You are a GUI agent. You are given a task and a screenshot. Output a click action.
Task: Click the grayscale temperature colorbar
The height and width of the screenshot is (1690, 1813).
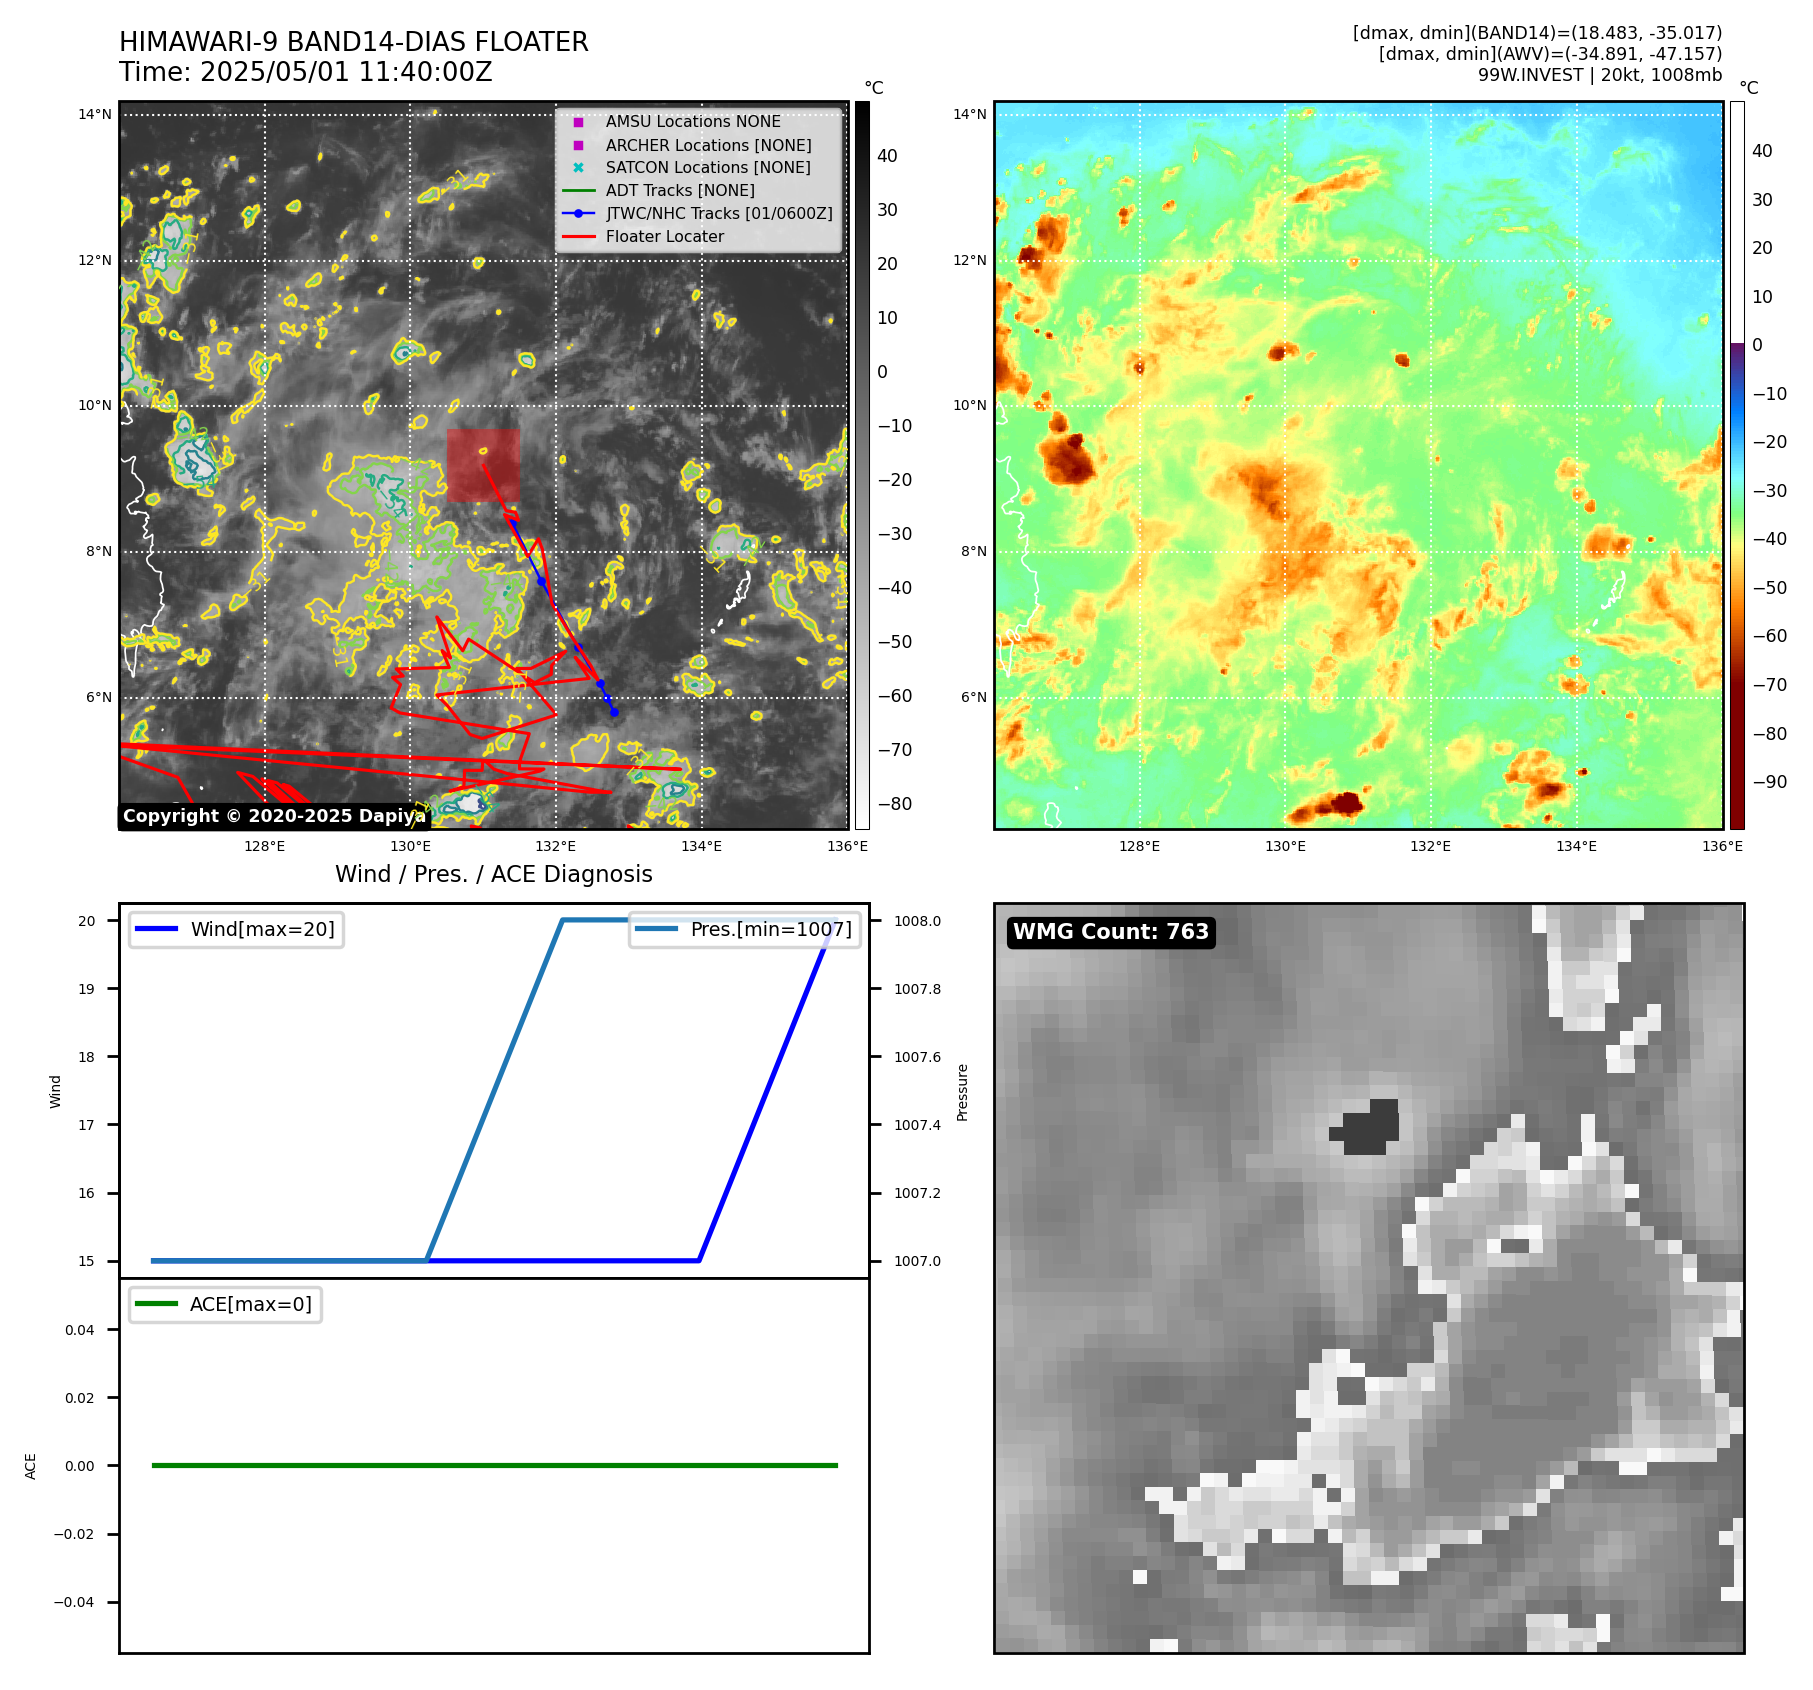862,465
